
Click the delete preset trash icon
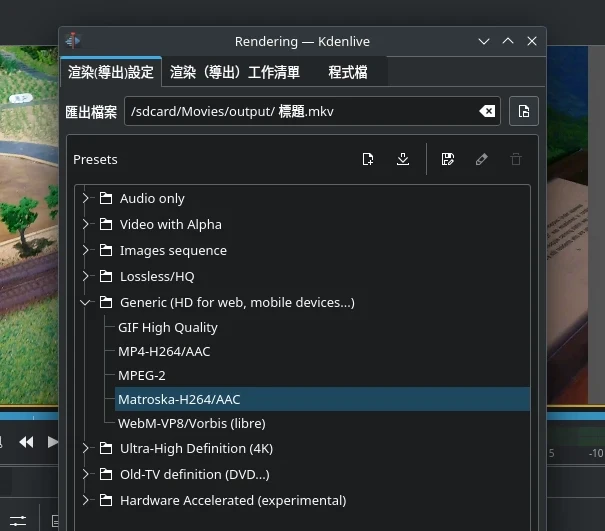click(x=516, y=159)
